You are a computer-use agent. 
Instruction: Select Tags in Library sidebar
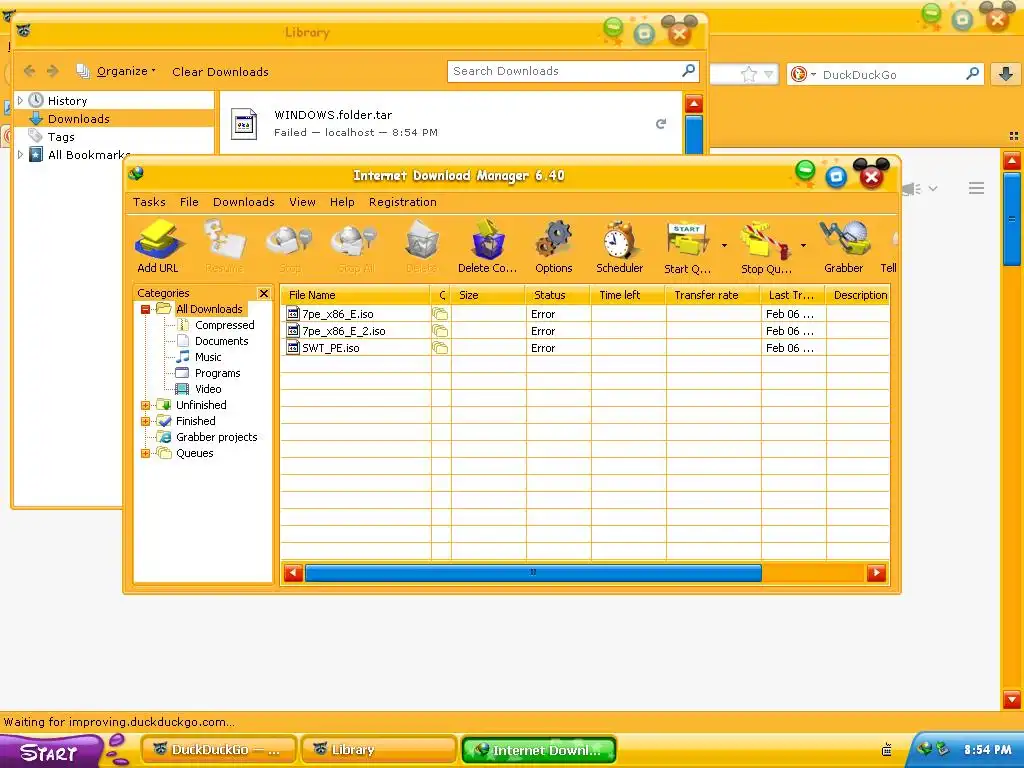pyautogui.click(x=61, y=137)
